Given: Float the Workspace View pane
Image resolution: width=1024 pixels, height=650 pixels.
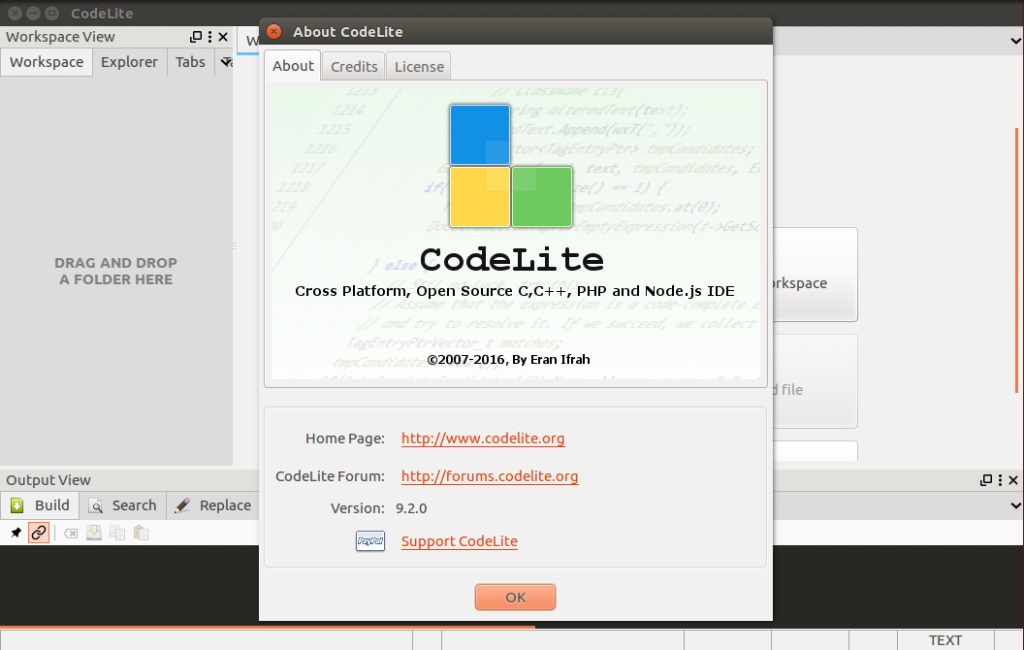Looking at the screenshot, I should click(x=195, y=37).
